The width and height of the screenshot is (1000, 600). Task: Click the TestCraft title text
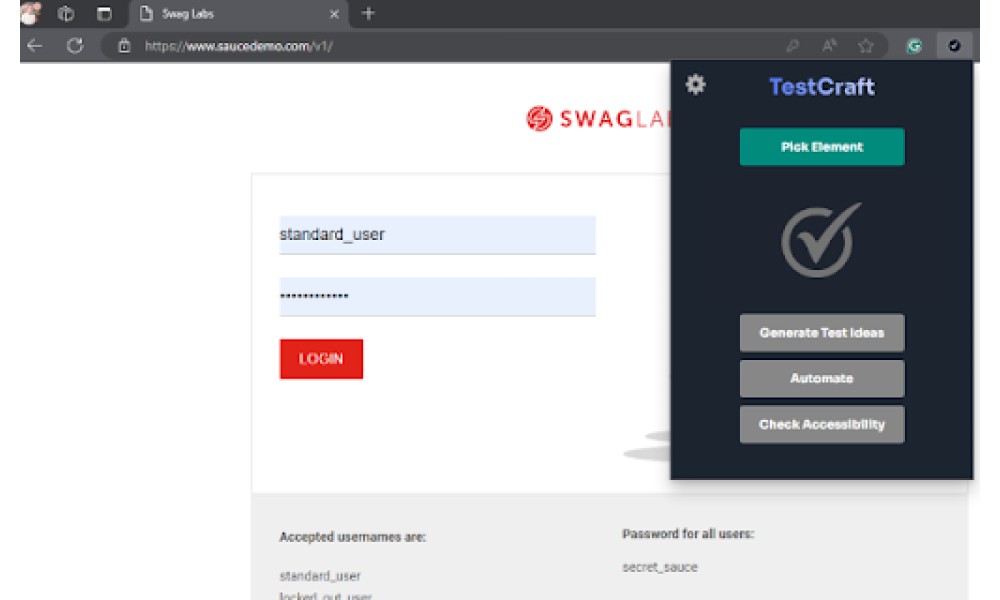click(821, 87)
